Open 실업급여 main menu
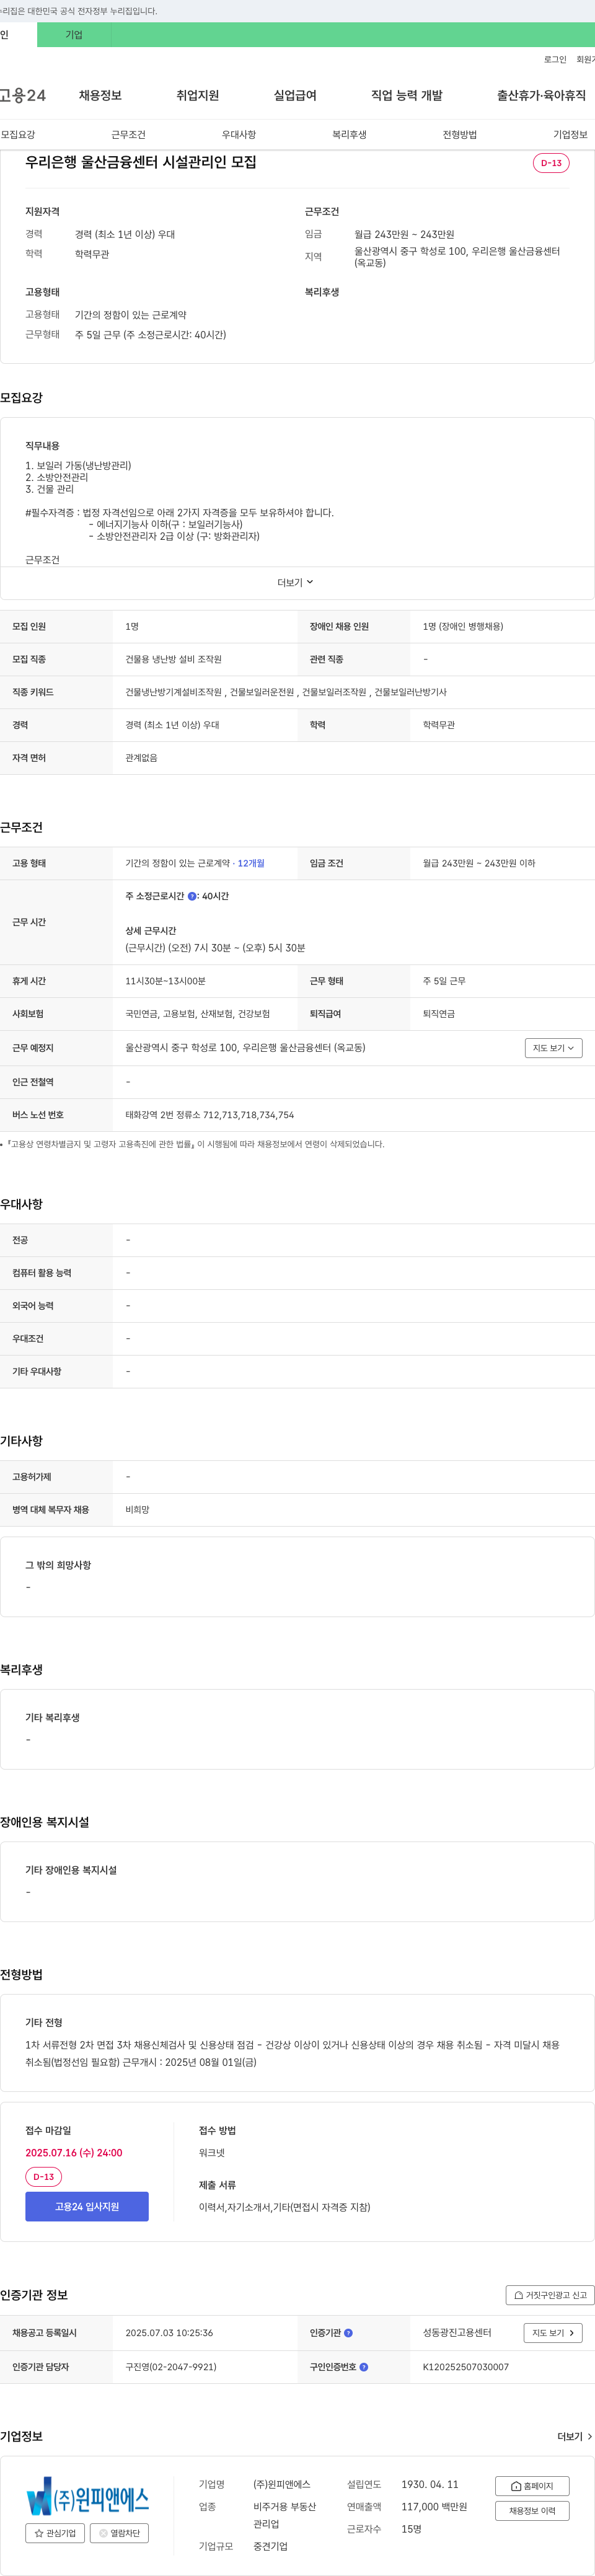Screen dimensions: 595x2576 [295, 95]
